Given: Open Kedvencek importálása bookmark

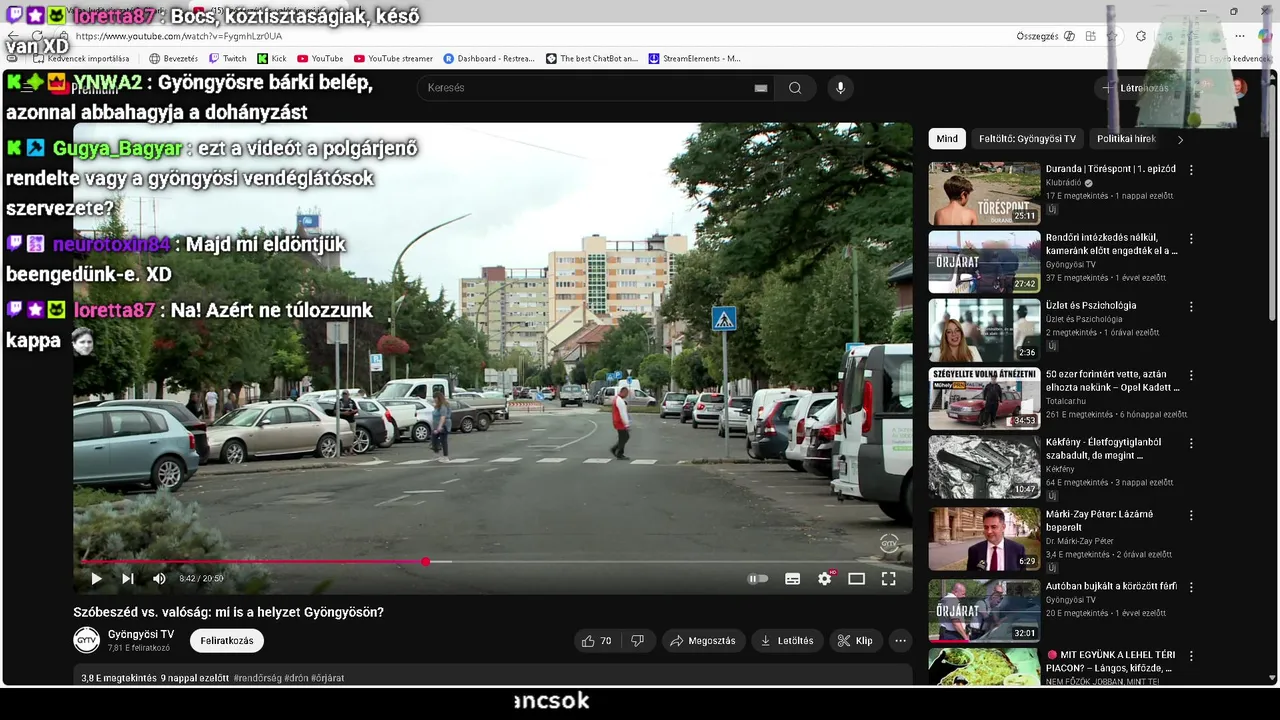Looking at the screenshot, I should coord(82,59).
